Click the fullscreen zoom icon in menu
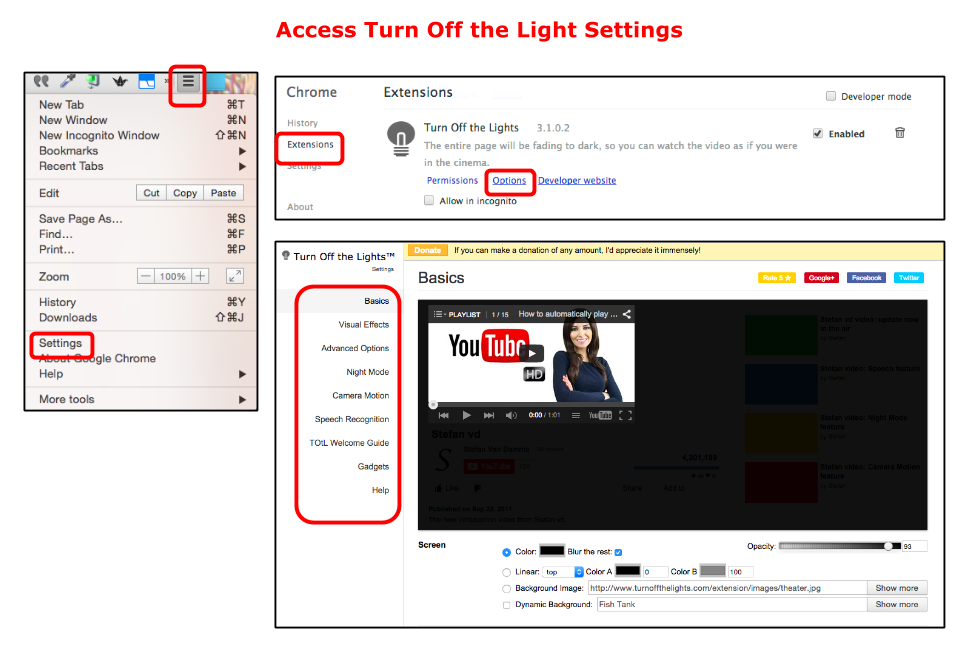 click(235, 276)
